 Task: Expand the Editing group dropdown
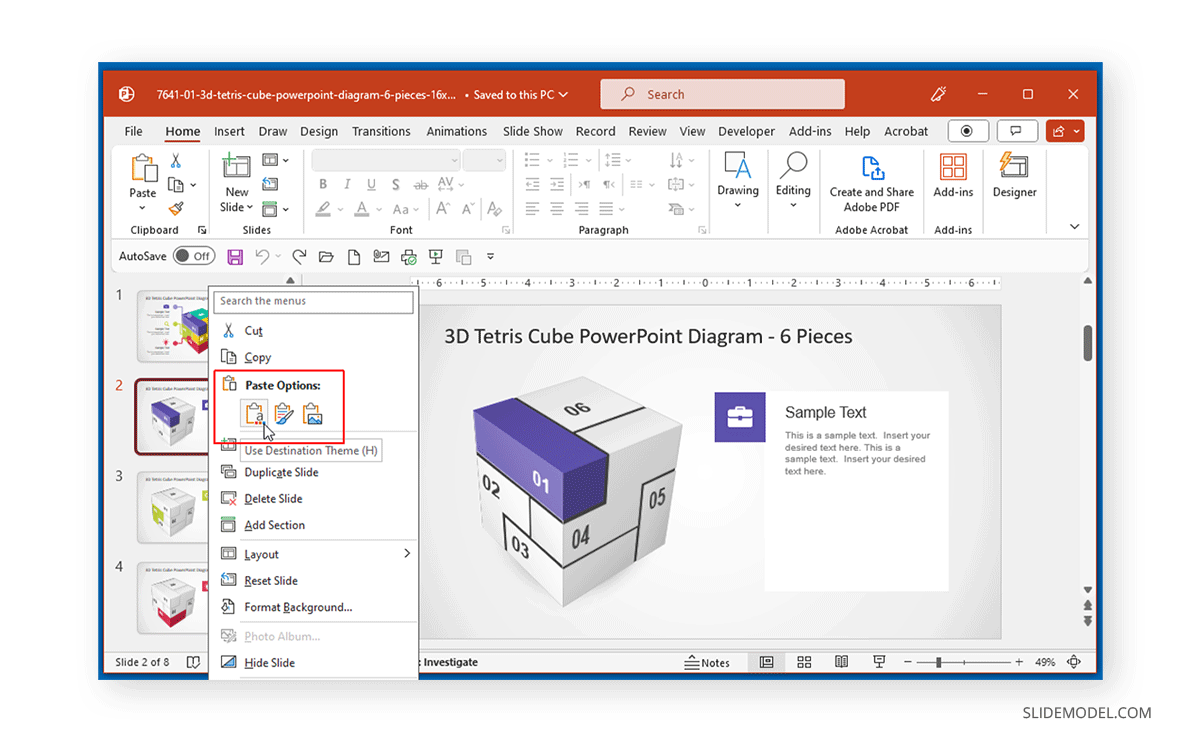pyautogui.click(x=793, y=205)
